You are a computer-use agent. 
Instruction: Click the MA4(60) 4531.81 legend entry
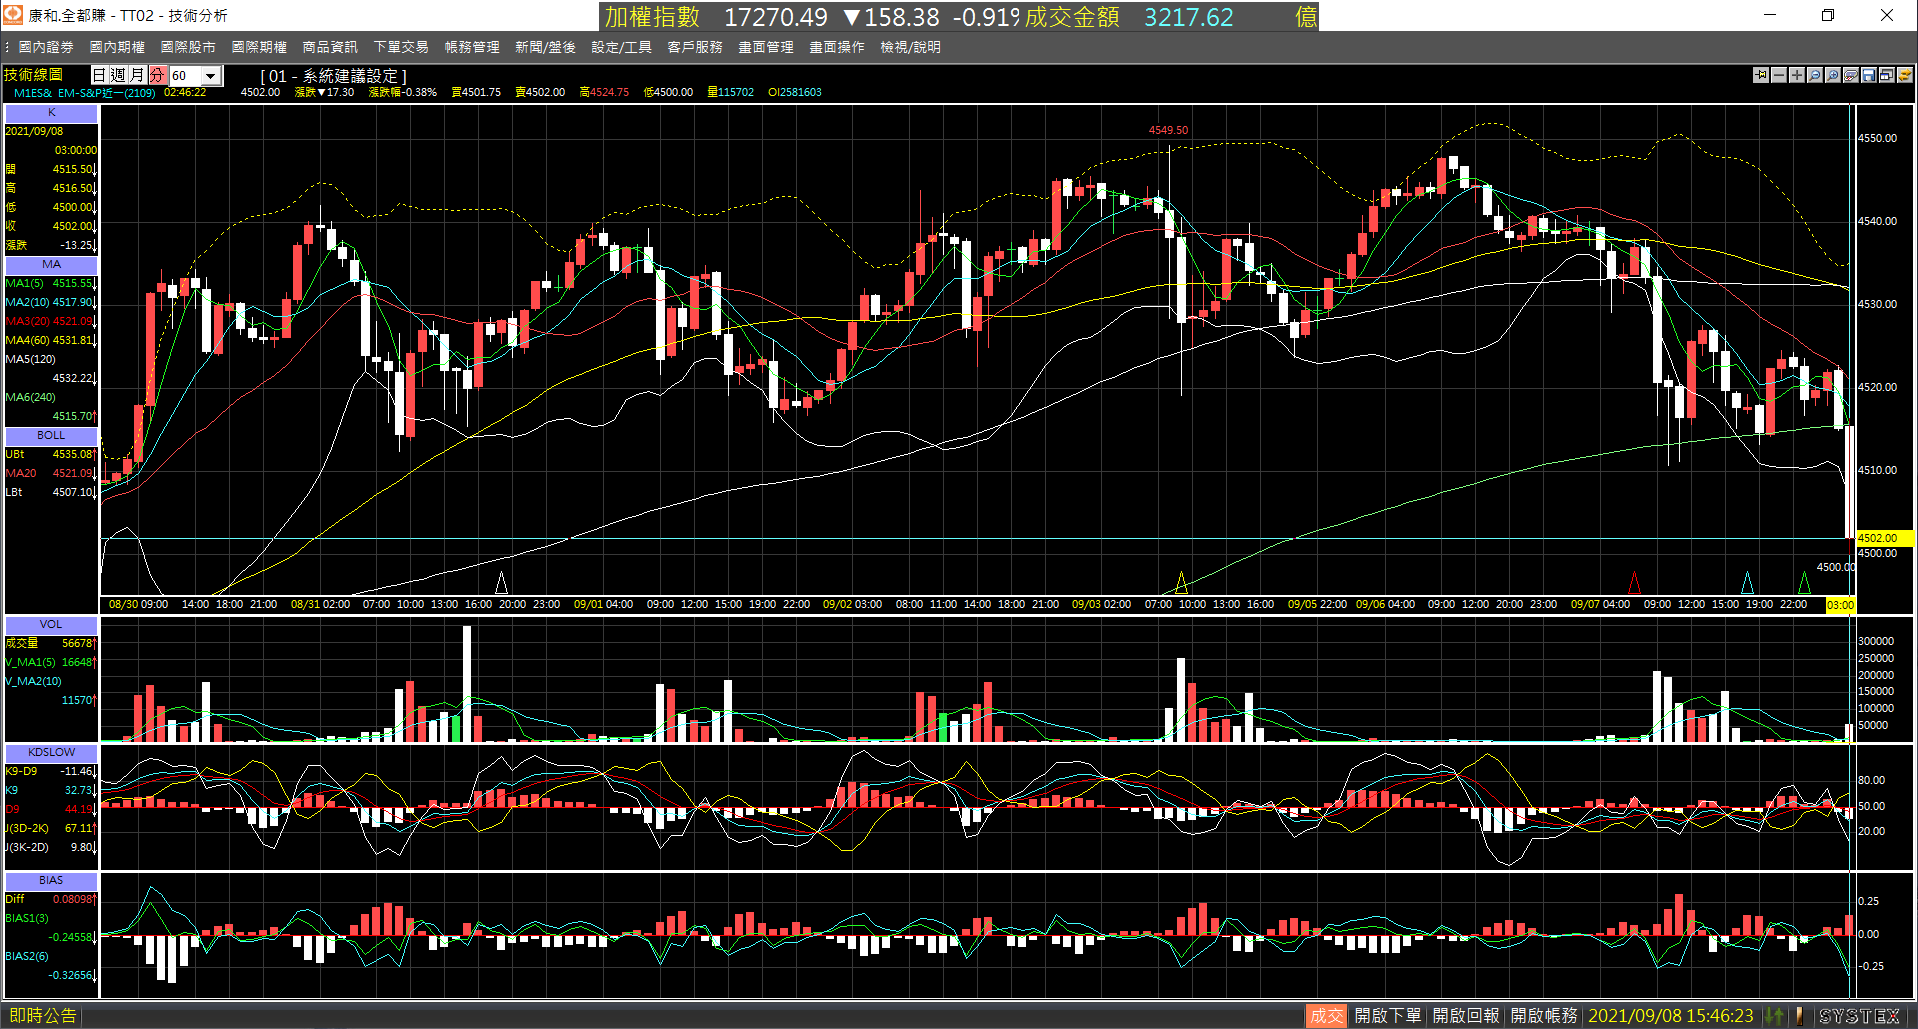50,341
